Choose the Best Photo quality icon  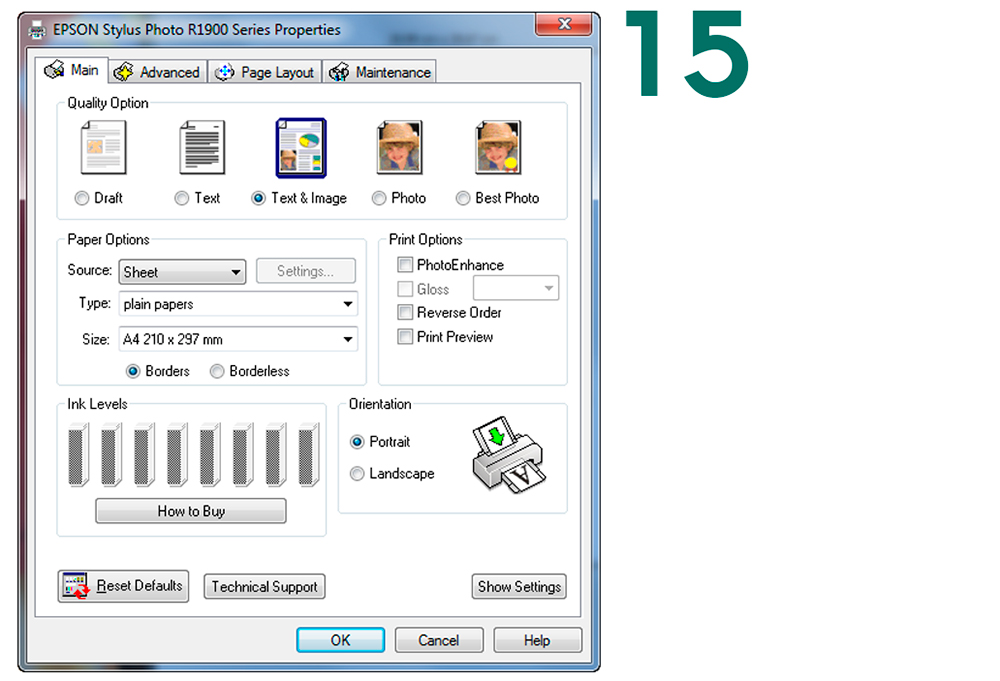tap(498, 148)
